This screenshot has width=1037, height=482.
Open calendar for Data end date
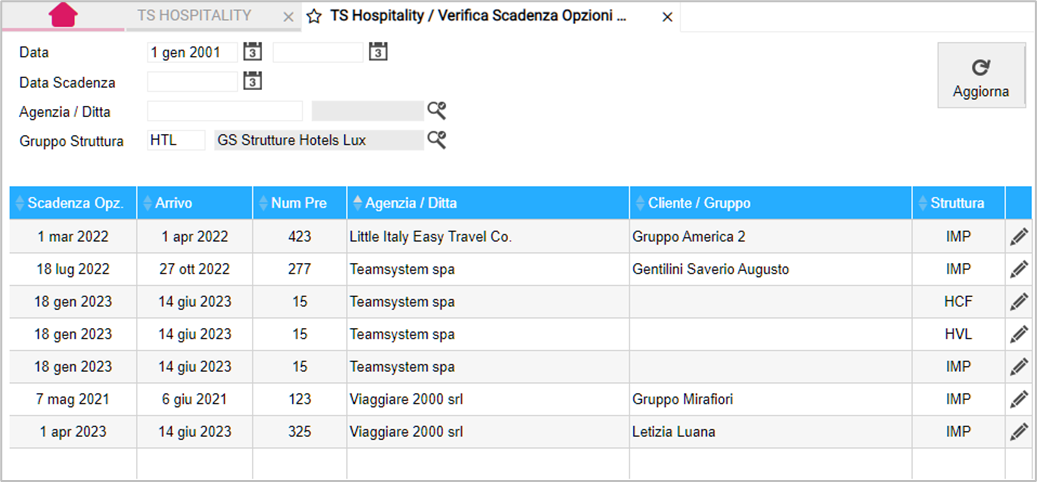[378, 52]
